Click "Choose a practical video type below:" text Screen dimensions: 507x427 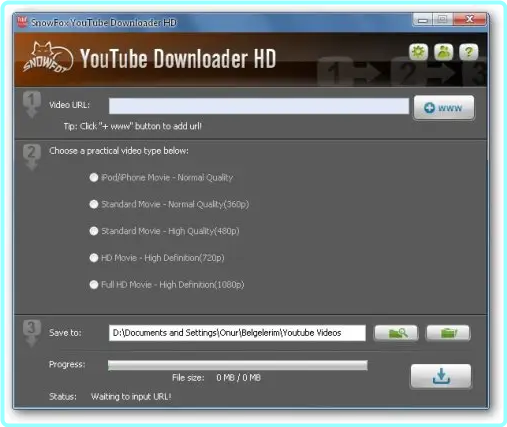coord(119,151)
